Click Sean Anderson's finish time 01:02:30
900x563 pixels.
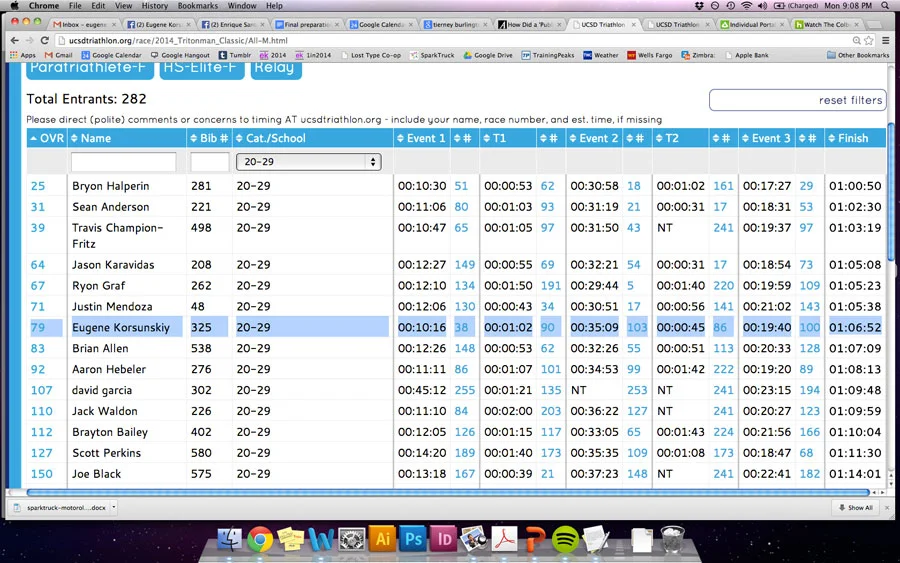pos(855,207)
